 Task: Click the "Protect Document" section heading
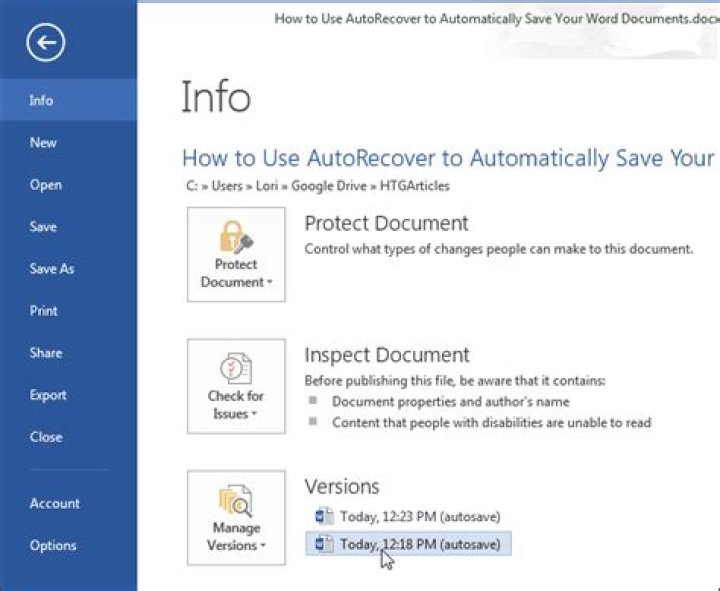tap(386, 224)
